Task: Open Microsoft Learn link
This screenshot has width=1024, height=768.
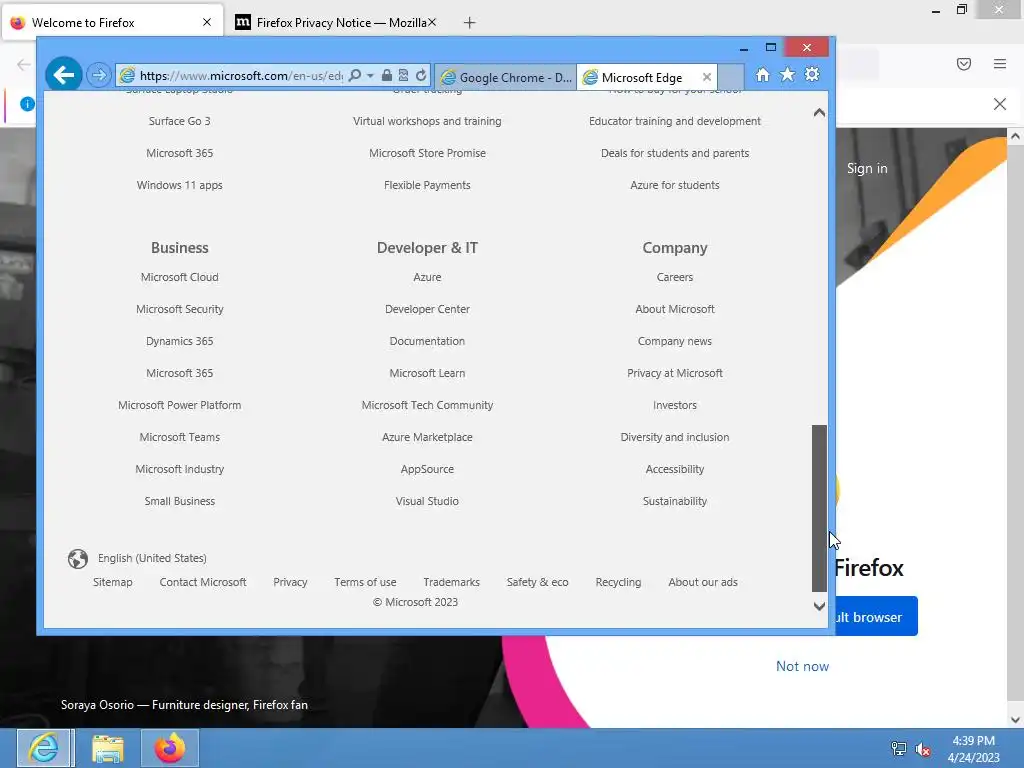Action: (427, 373)
